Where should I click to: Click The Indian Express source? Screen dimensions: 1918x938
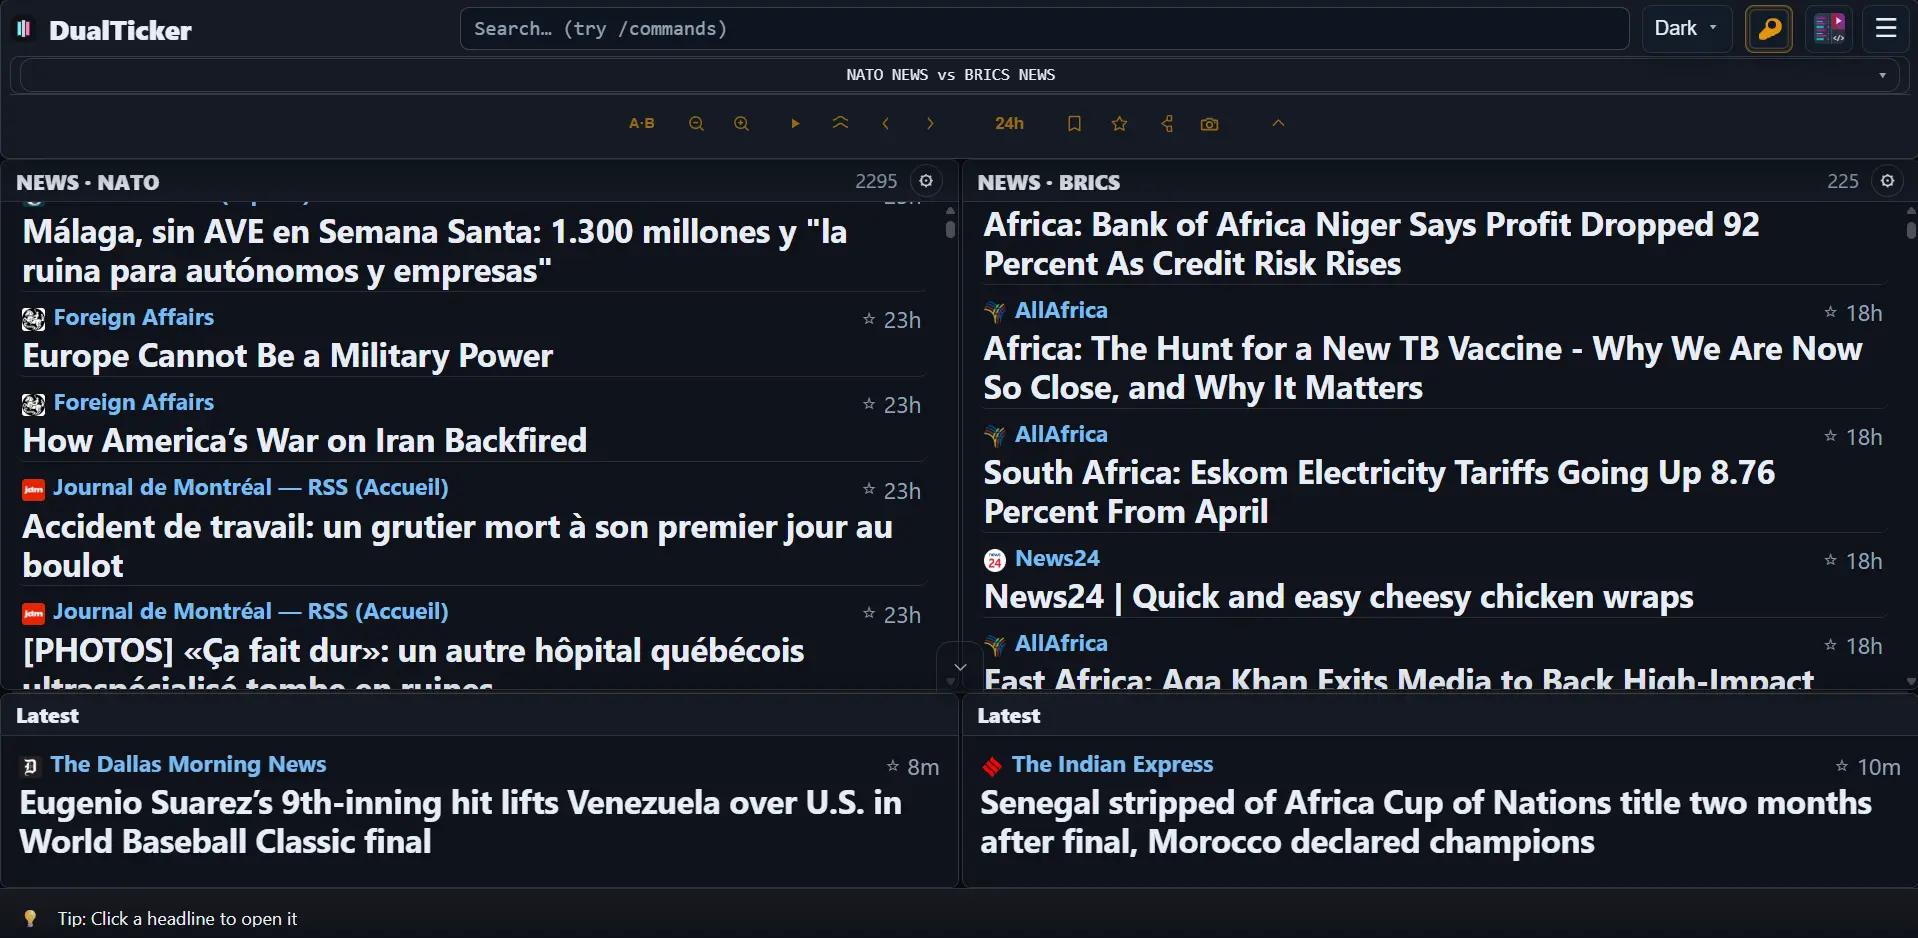[1112, 765]
